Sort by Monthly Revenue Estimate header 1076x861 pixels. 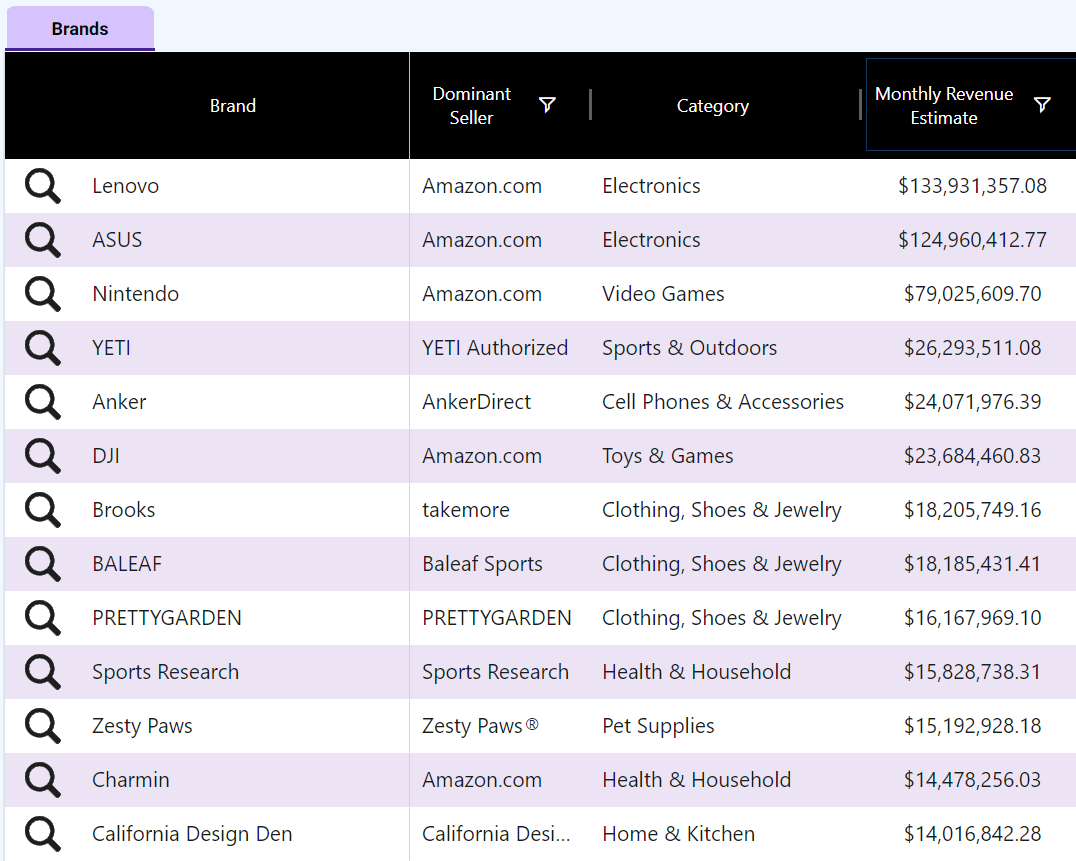[x=944, y=106]
